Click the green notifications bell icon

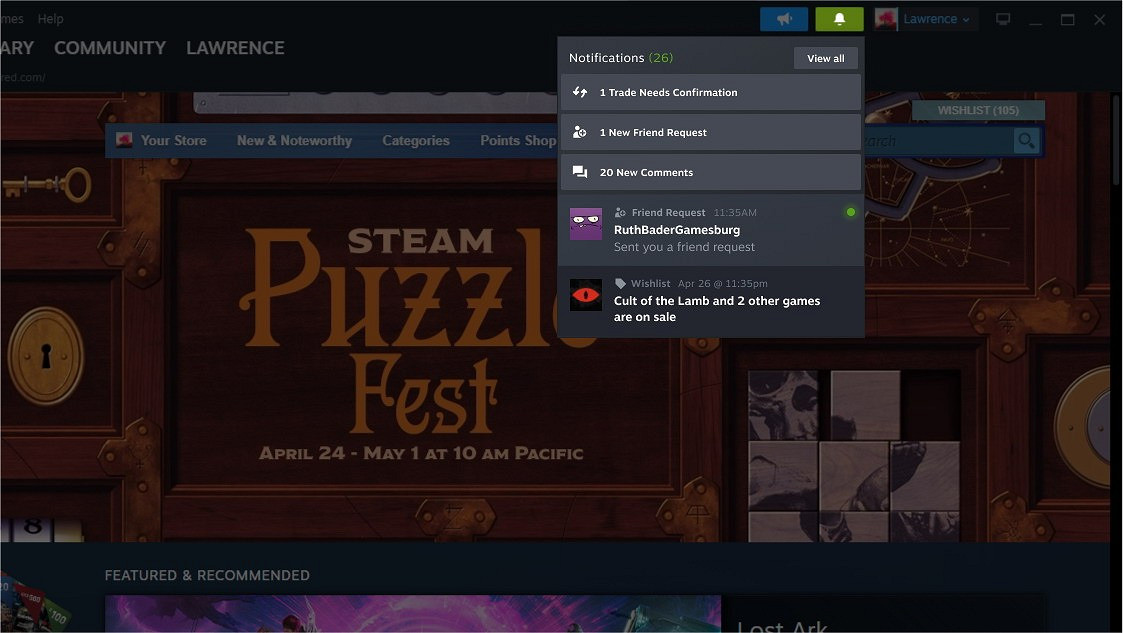tap(839, 18)
